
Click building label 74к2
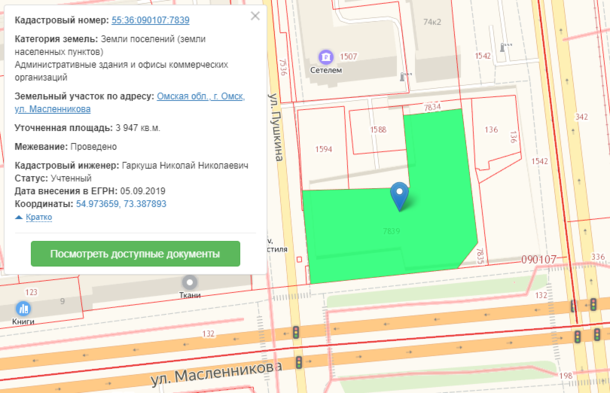pyautogui.click(x=432, y=22)
